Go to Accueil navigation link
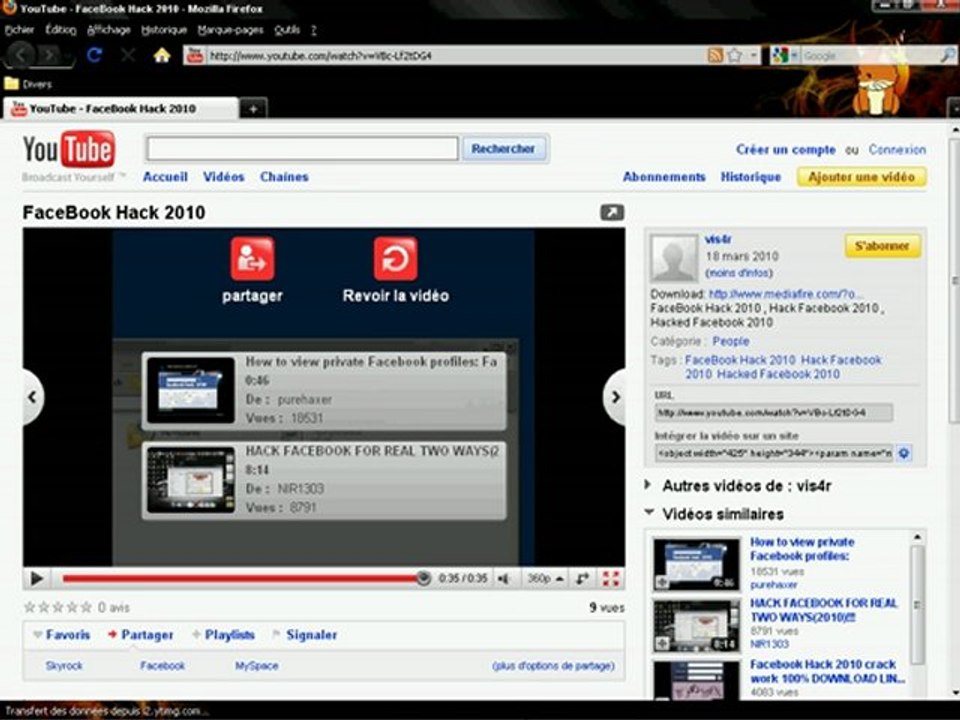The width and height of the screenshot is (960, 720). [x=165, y=177]
